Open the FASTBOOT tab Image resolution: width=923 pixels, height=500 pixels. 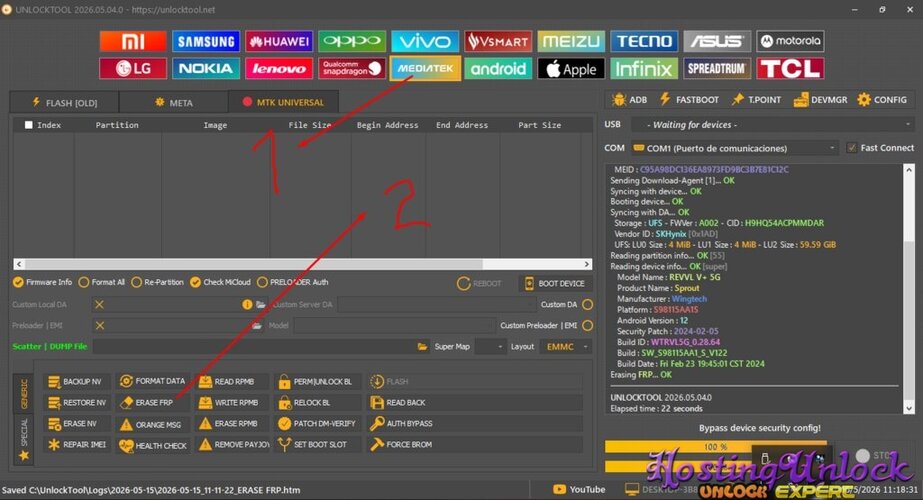pyautogui.click(x=689, y=100)
